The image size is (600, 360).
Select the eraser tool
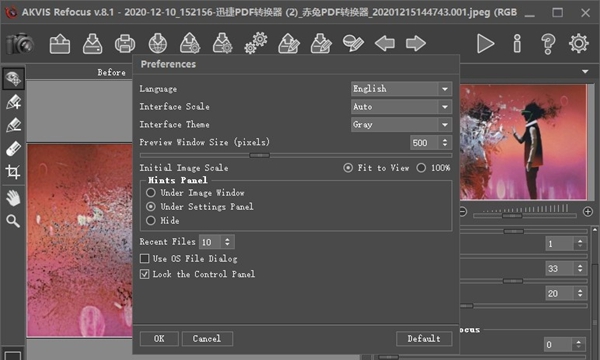13,148
